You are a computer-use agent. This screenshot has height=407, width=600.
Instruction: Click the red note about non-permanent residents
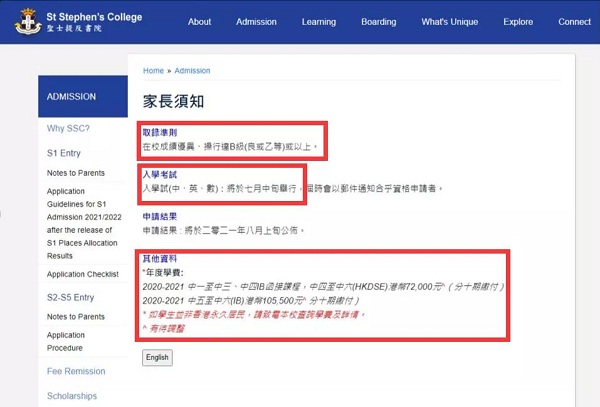point(254,315)
